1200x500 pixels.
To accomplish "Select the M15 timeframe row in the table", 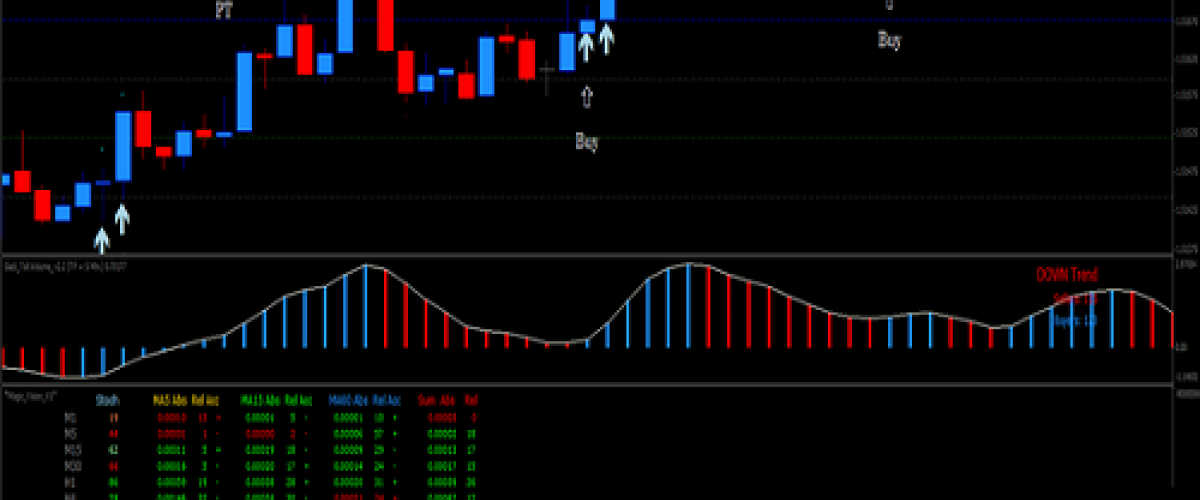I will click(x=70, y=449).
